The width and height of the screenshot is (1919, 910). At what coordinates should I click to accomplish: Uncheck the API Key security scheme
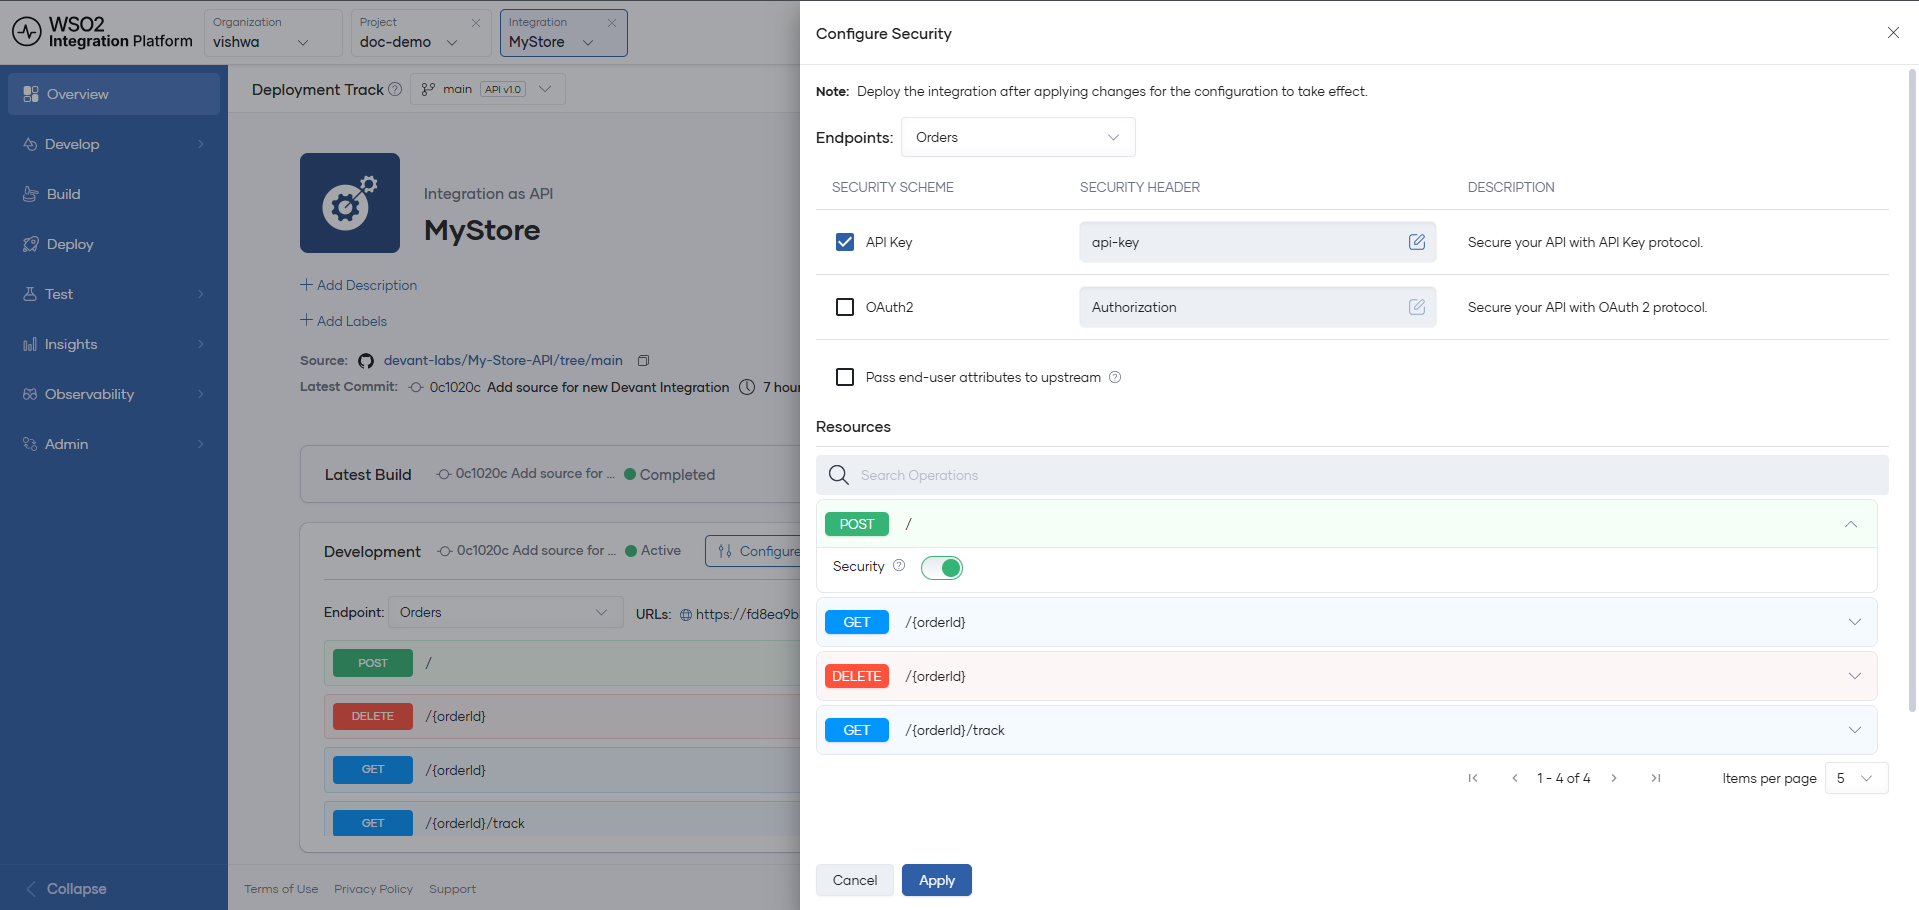pos(845,242)
